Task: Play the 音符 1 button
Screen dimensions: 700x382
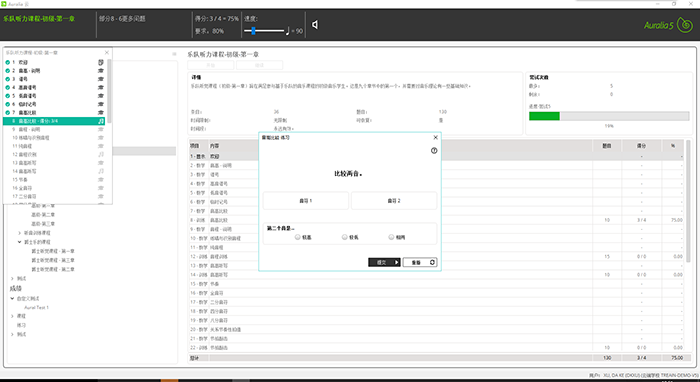Action: pos(306,201)
